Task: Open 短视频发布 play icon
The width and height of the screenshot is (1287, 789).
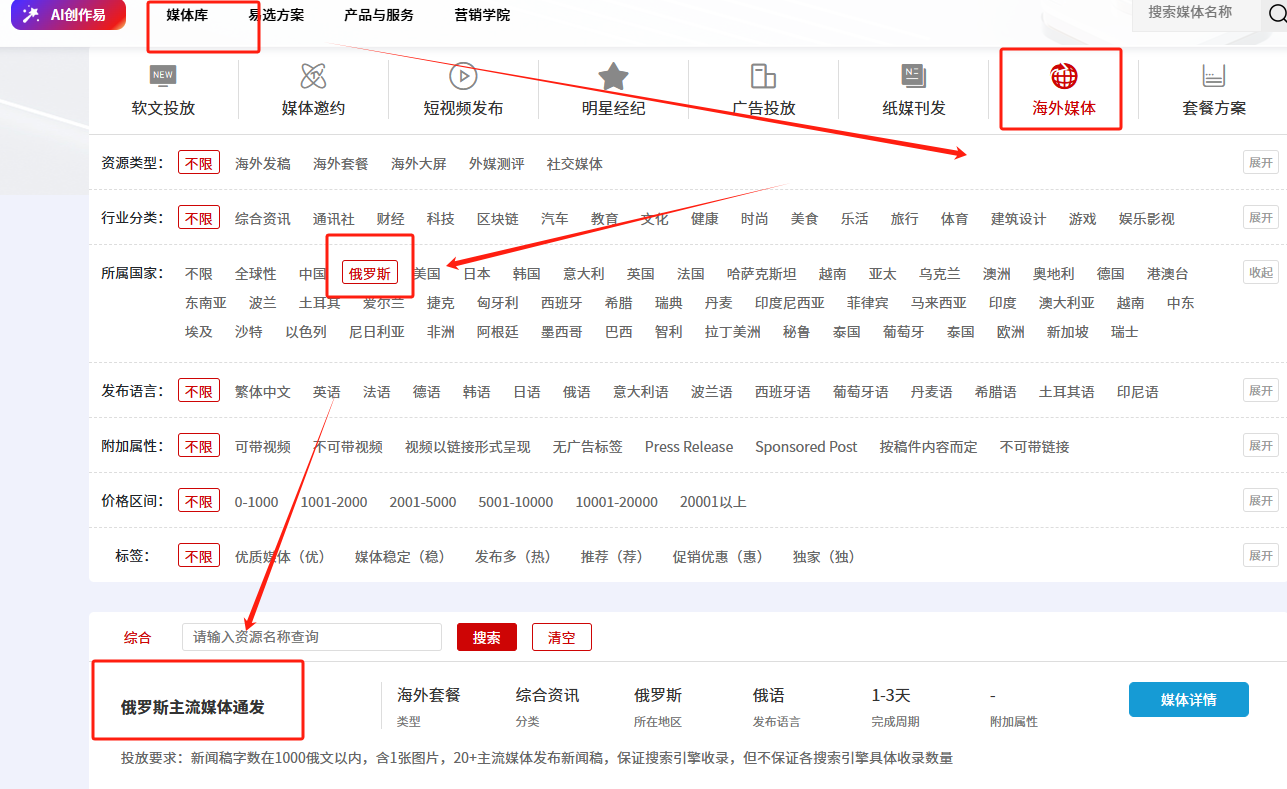Action: 463,76
